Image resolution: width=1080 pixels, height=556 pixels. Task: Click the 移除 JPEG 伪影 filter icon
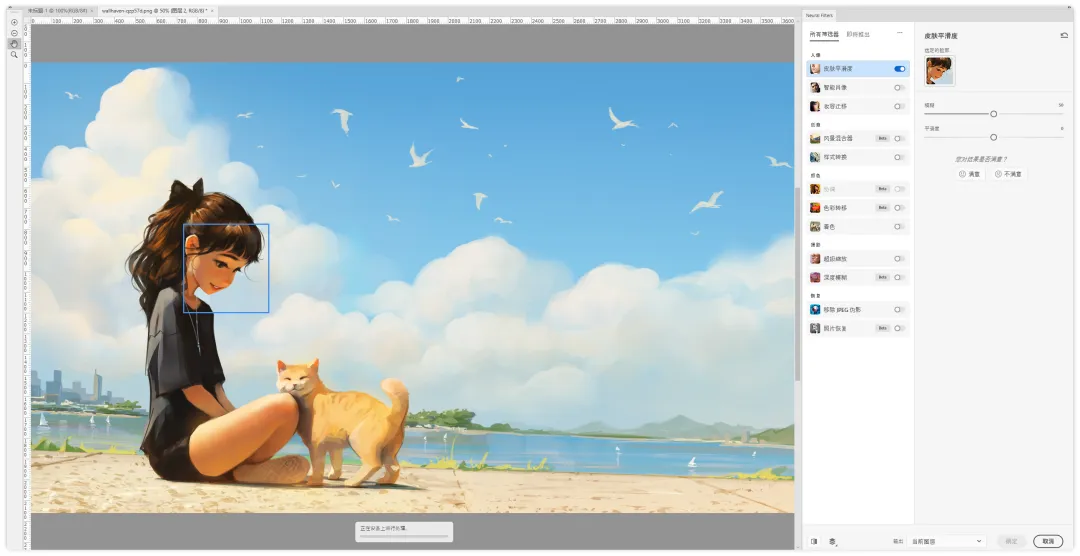click(x=816, y=310)
